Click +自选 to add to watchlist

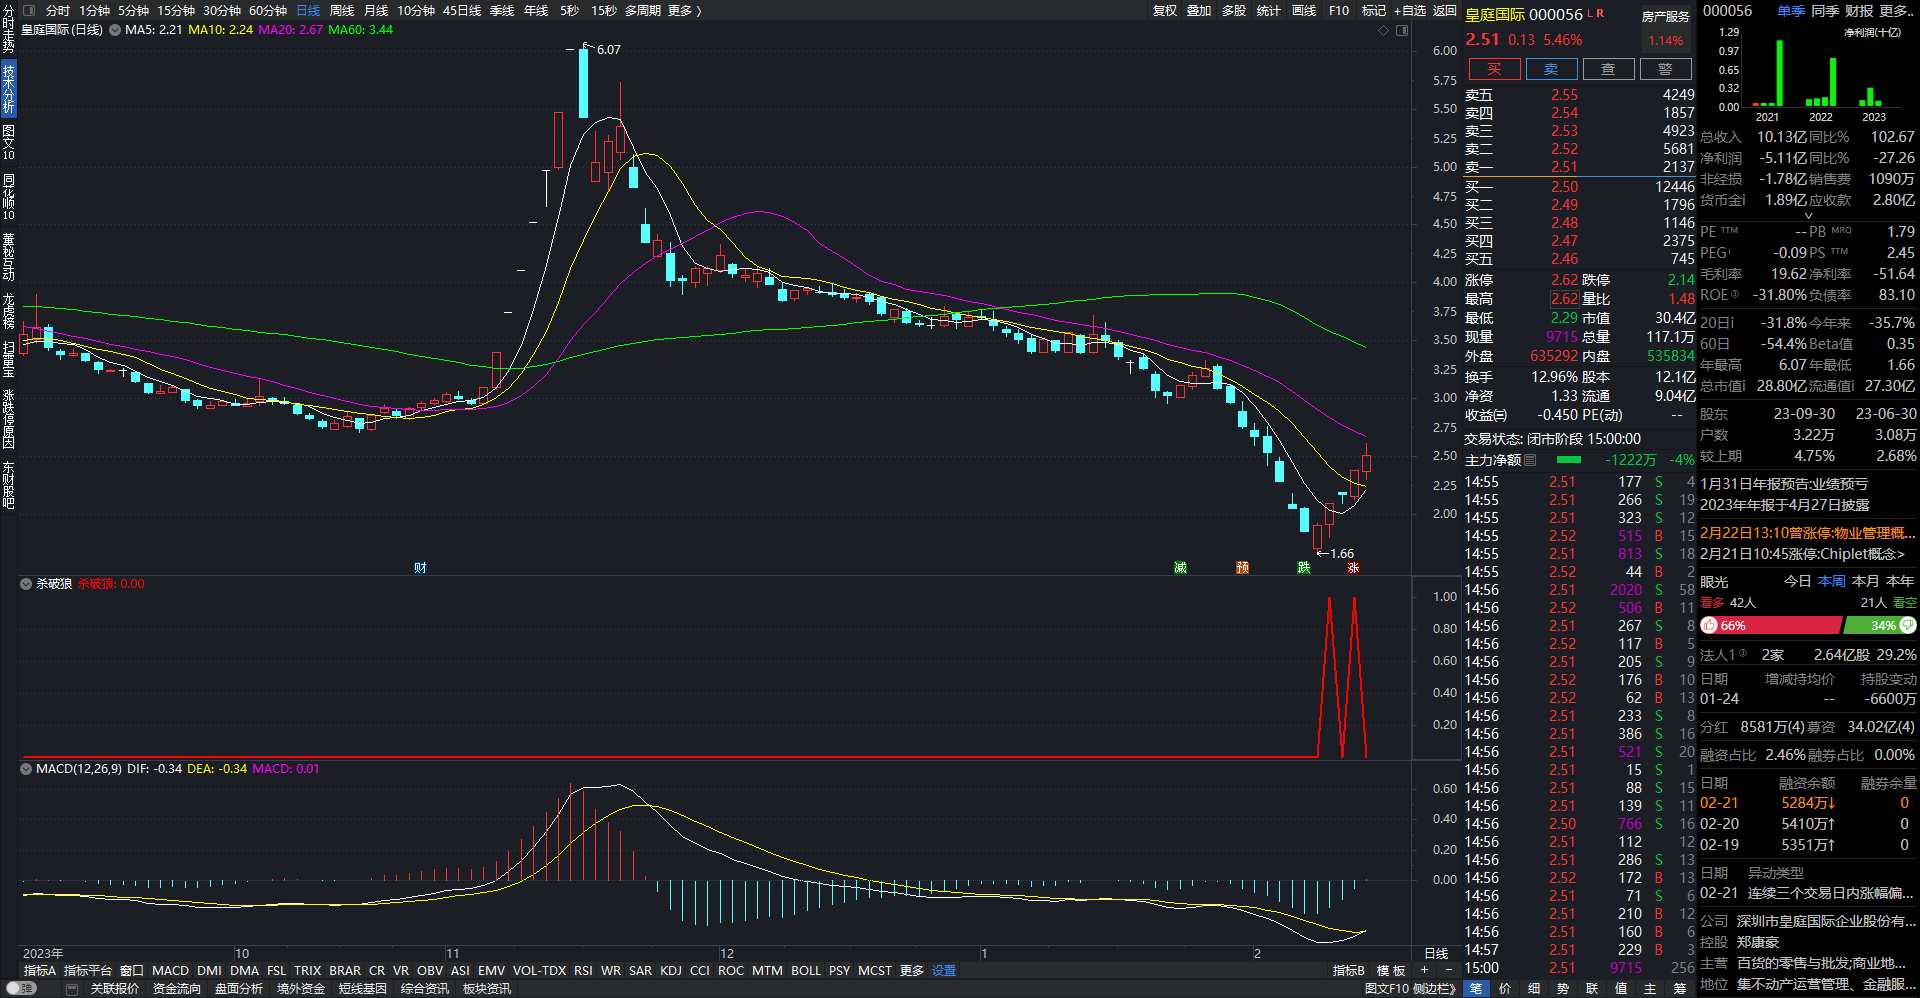click(1410, 11)
